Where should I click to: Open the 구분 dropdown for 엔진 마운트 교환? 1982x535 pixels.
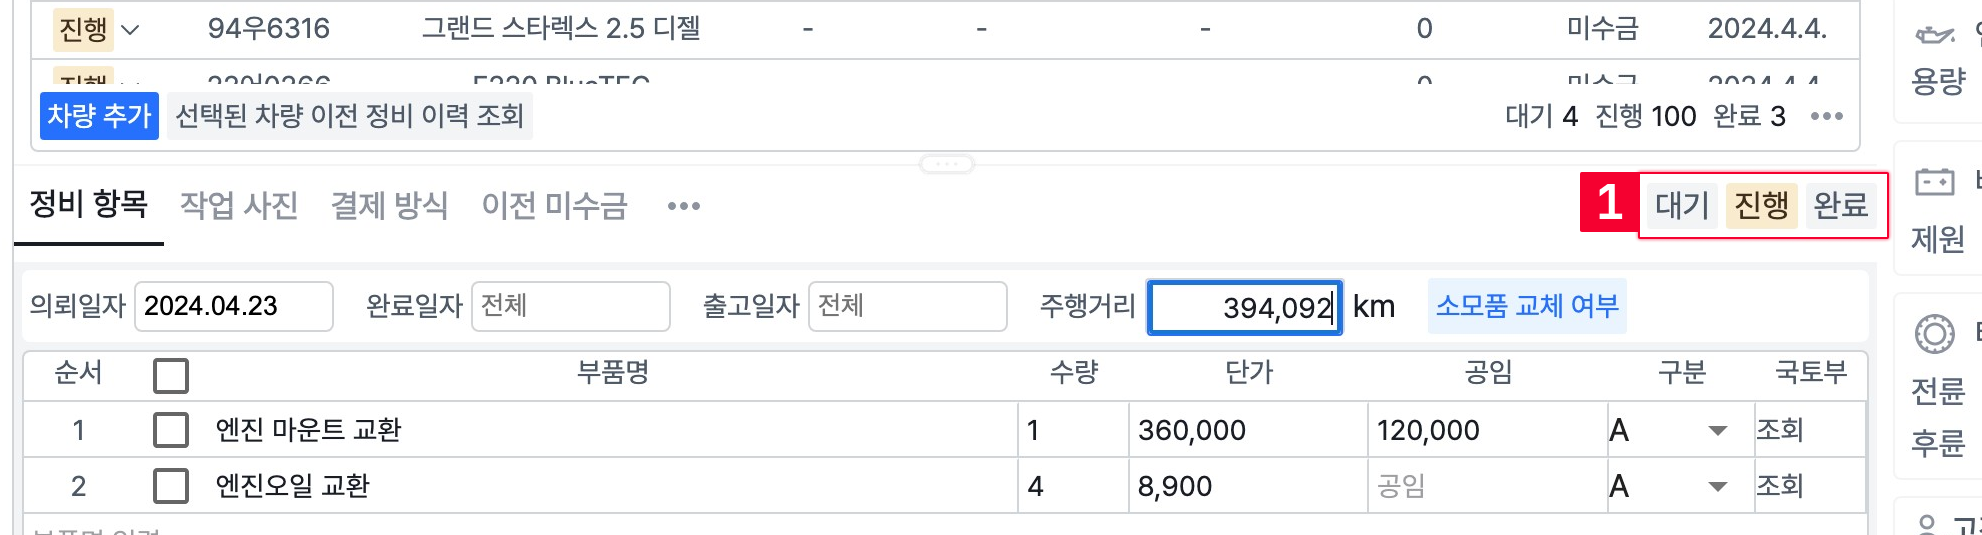pyautogui.click(x=1717, y=431)
